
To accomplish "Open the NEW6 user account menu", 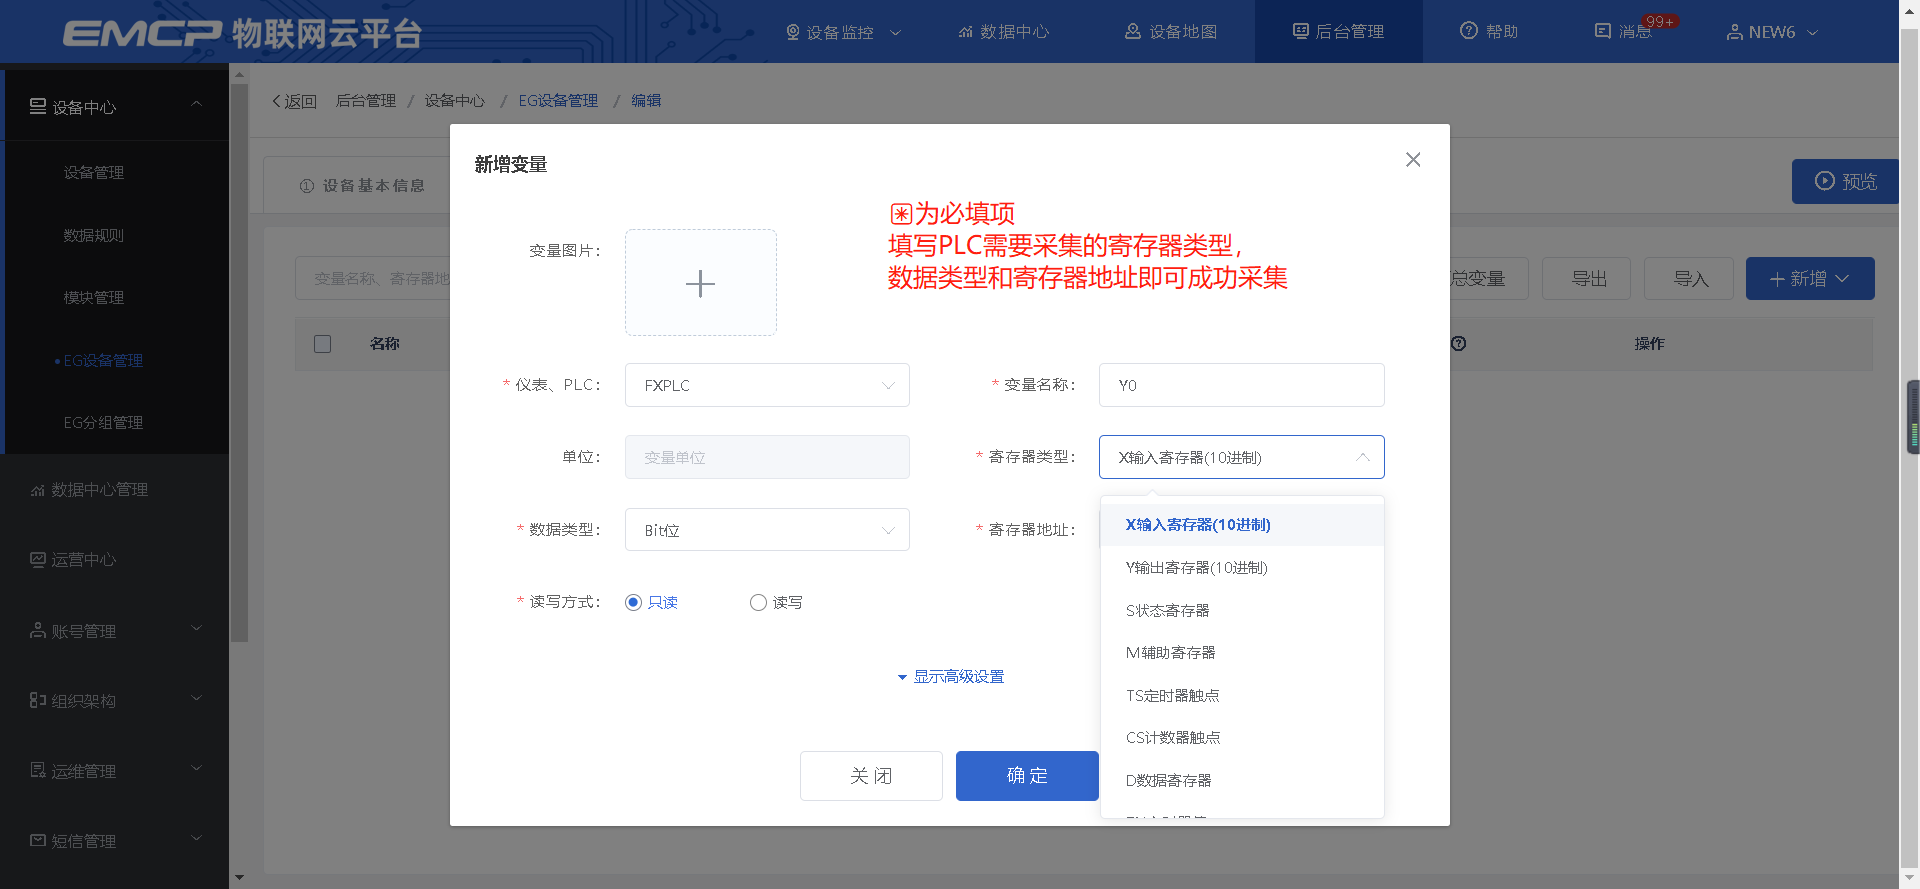I will [1772, 32].
